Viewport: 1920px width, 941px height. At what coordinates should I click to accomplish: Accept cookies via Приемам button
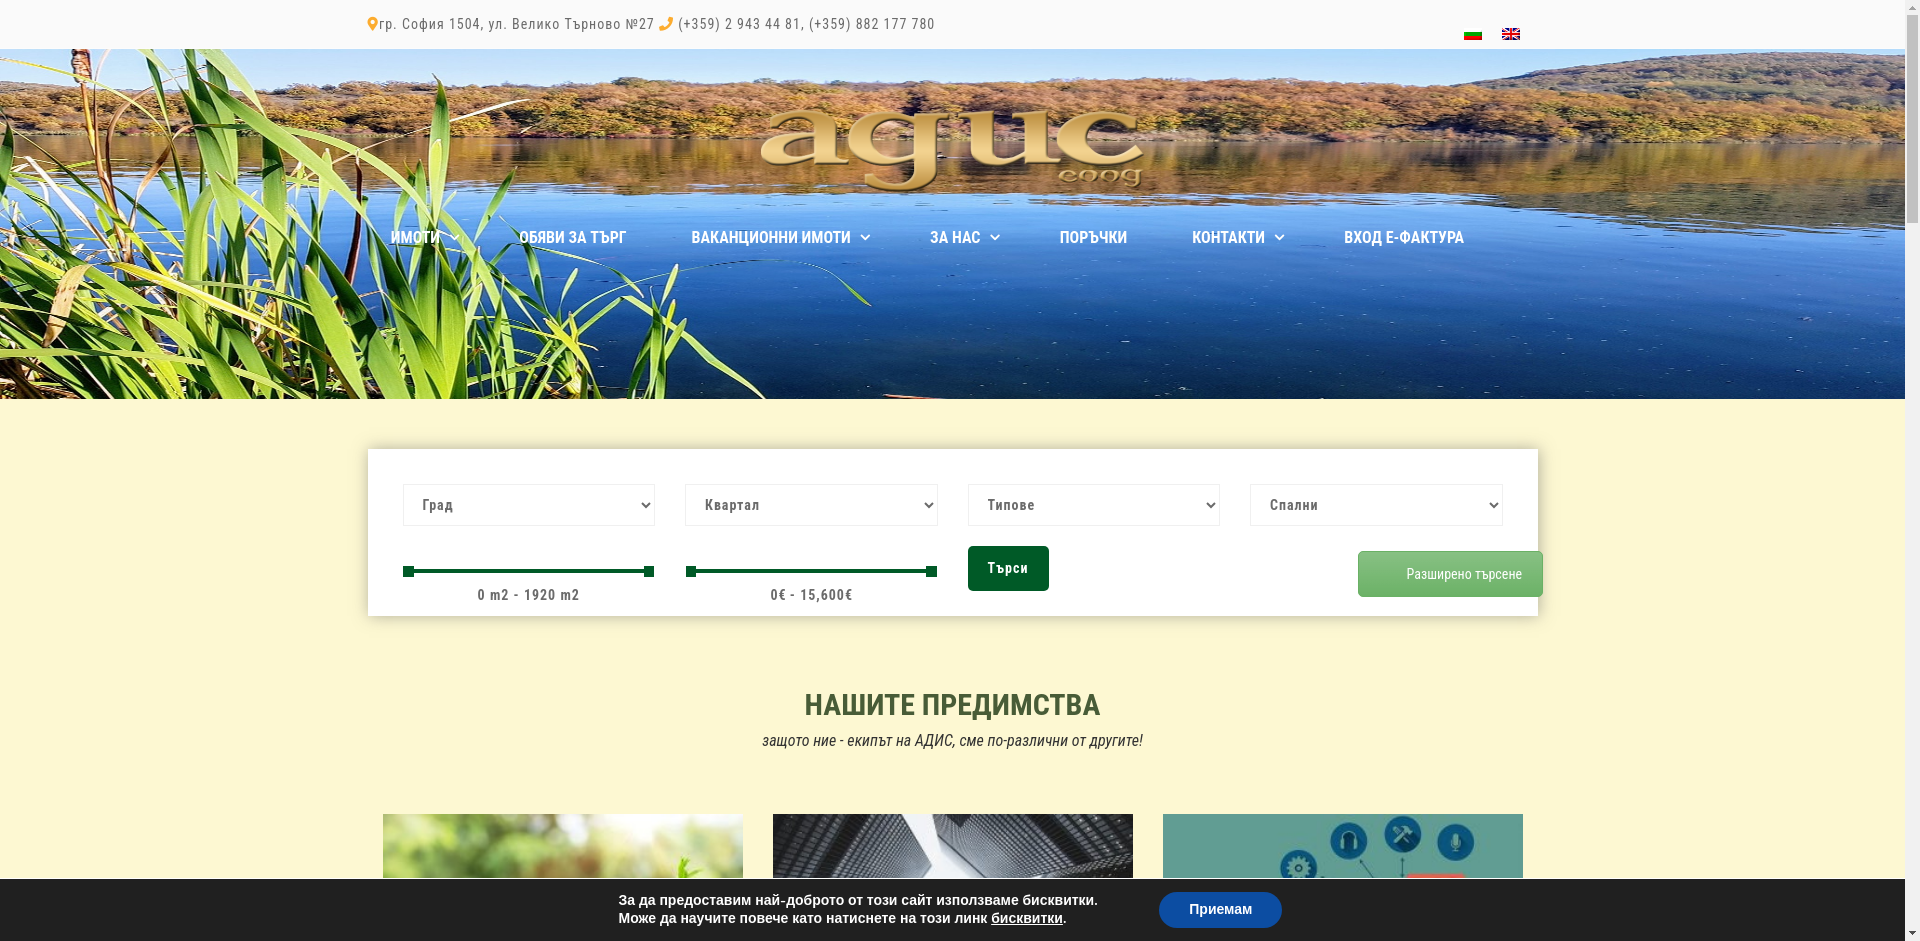pos(1219,909)
